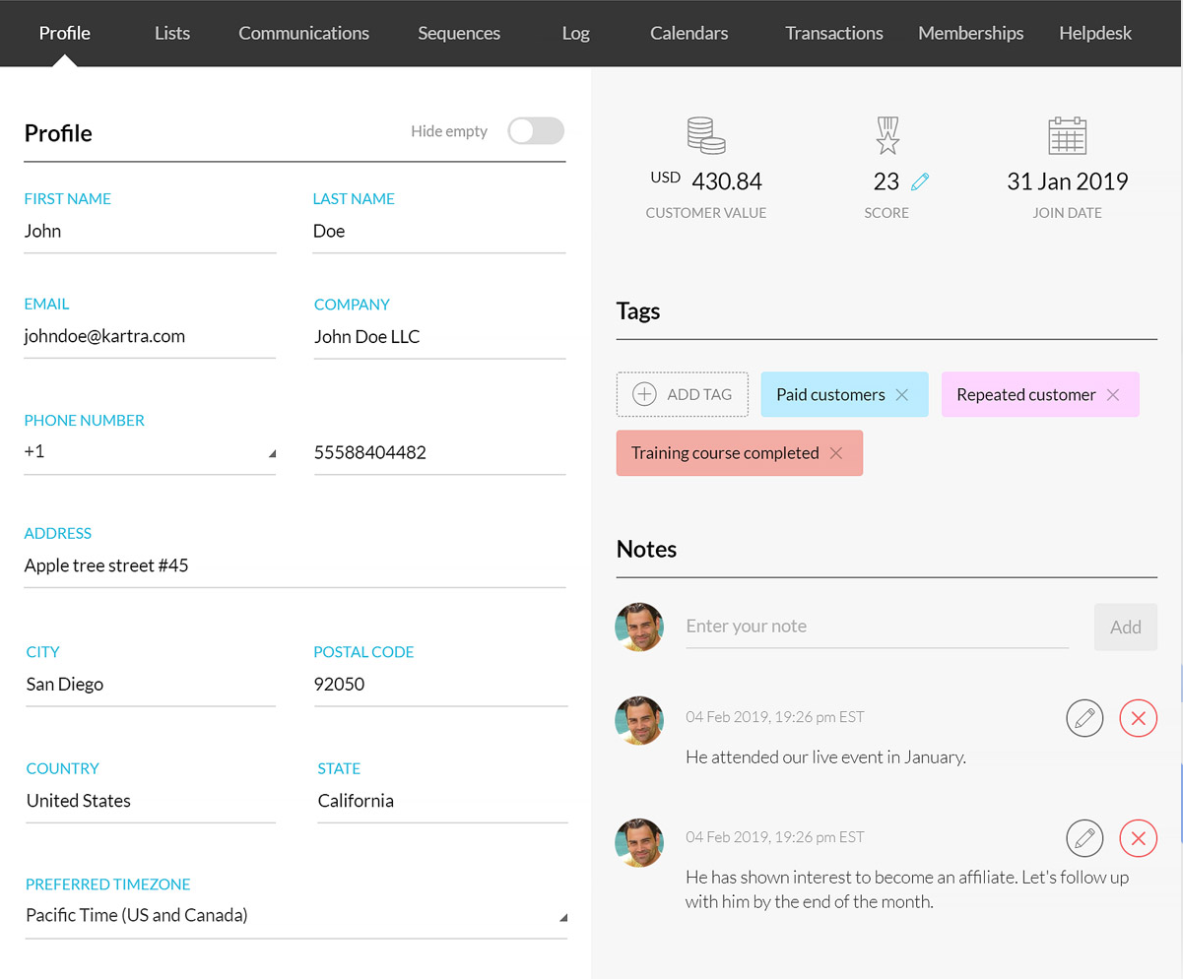Delete the affiliate interest note

(x=1138, y=838)
